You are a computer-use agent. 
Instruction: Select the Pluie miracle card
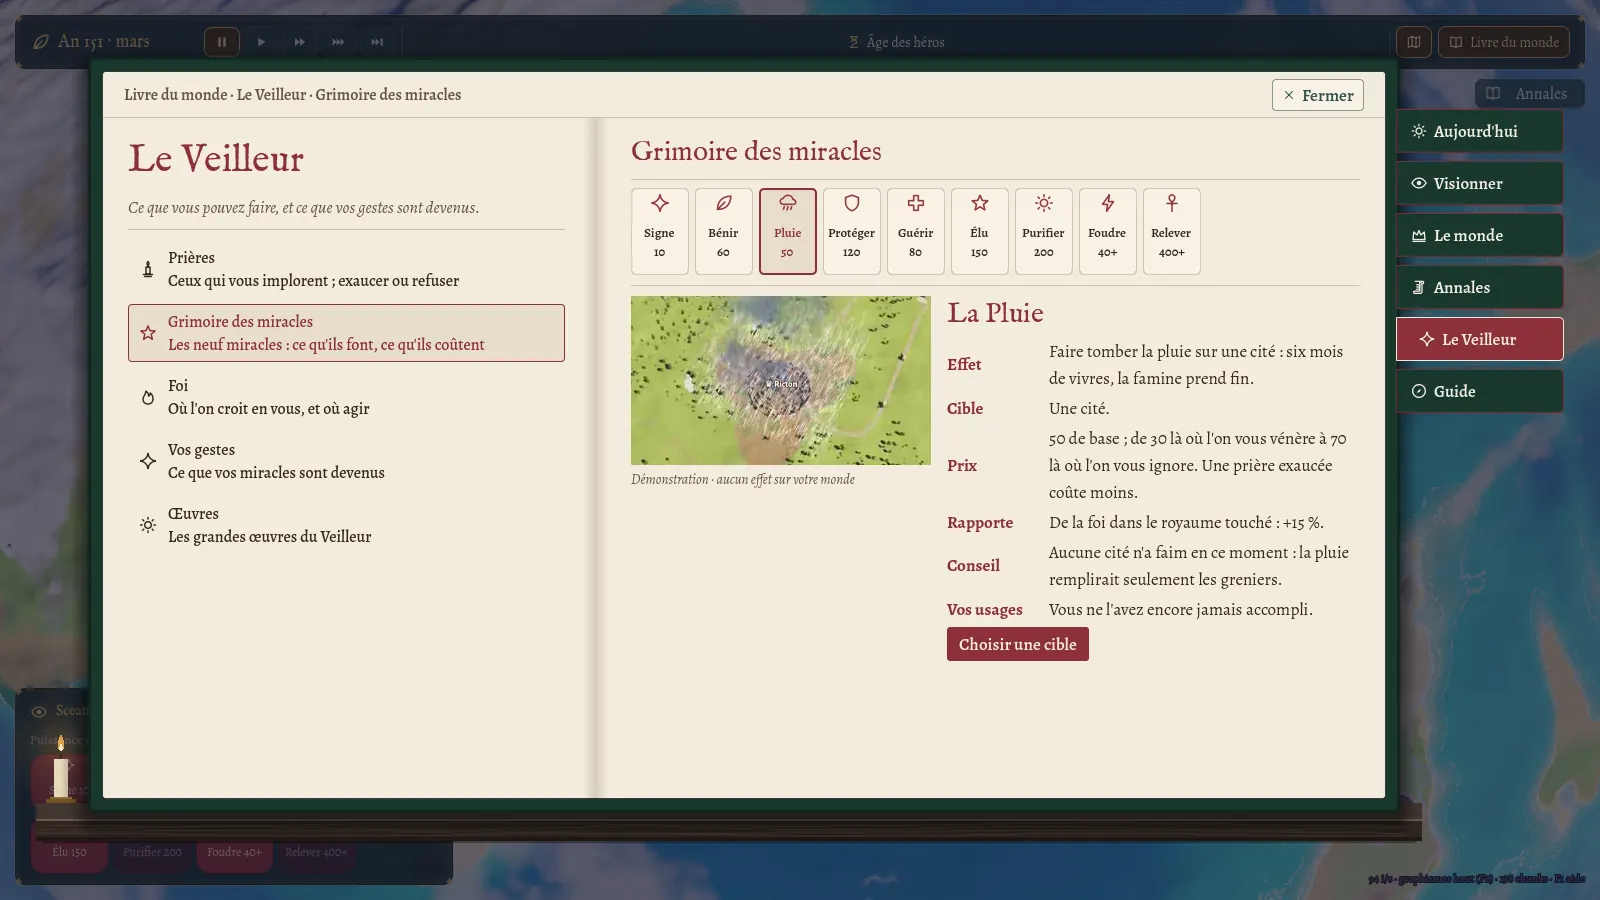(788, 231)
